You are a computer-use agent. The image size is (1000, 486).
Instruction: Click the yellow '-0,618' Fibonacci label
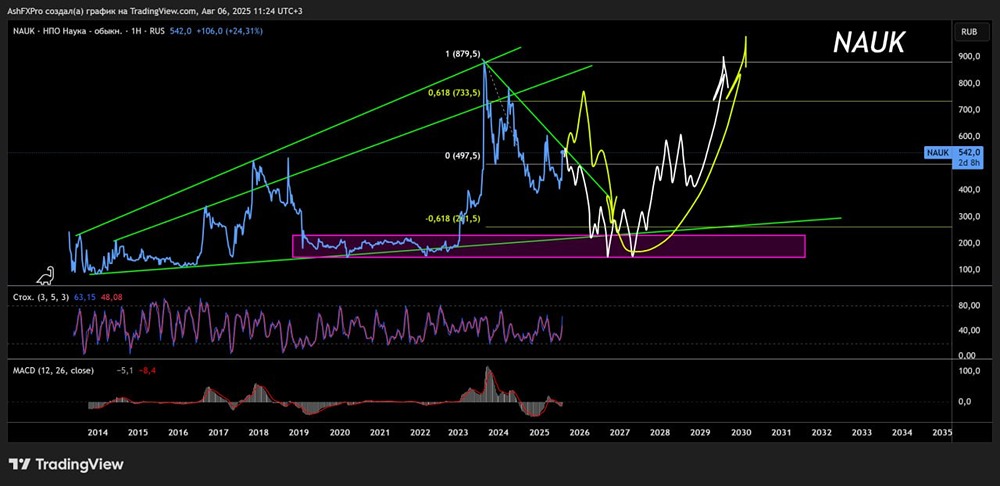tap(454, 219)
